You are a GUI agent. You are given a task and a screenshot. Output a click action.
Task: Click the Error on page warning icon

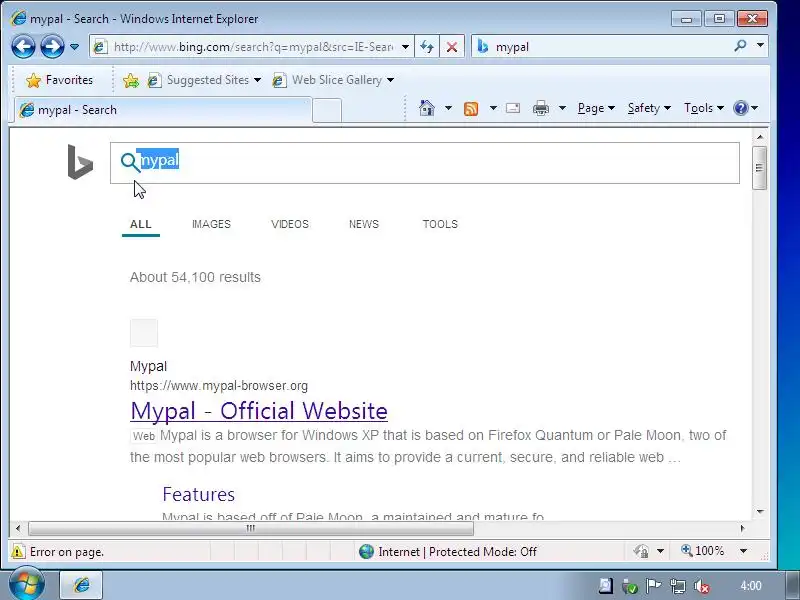(17, 552)
